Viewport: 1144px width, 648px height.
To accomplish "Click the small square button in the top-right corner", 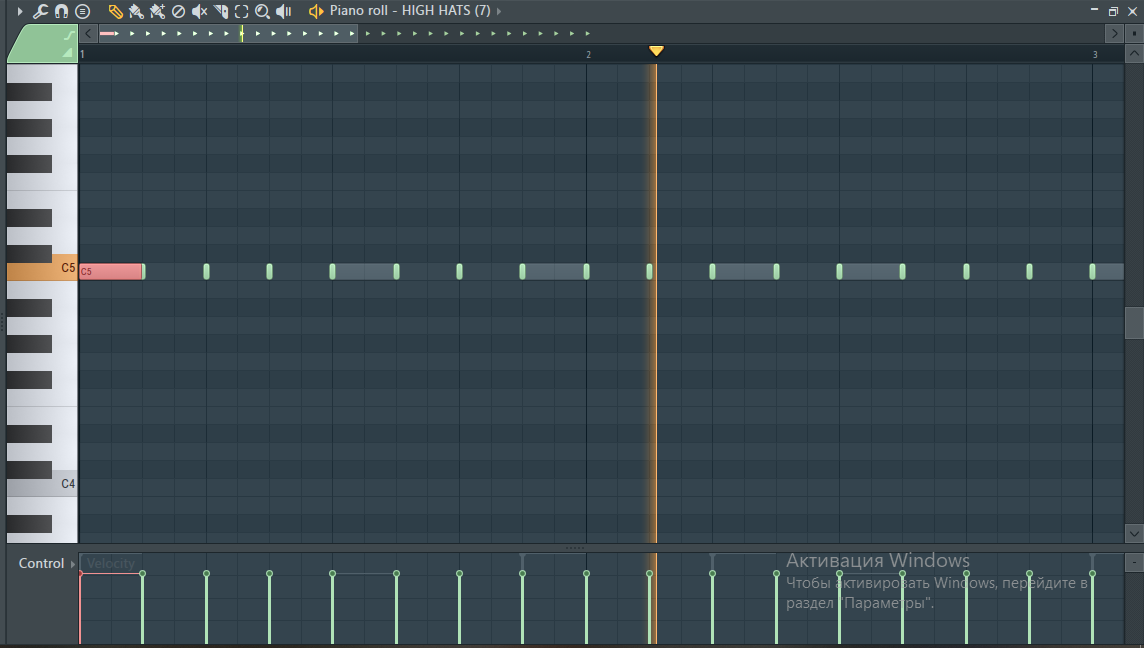I will point(1134,33).
